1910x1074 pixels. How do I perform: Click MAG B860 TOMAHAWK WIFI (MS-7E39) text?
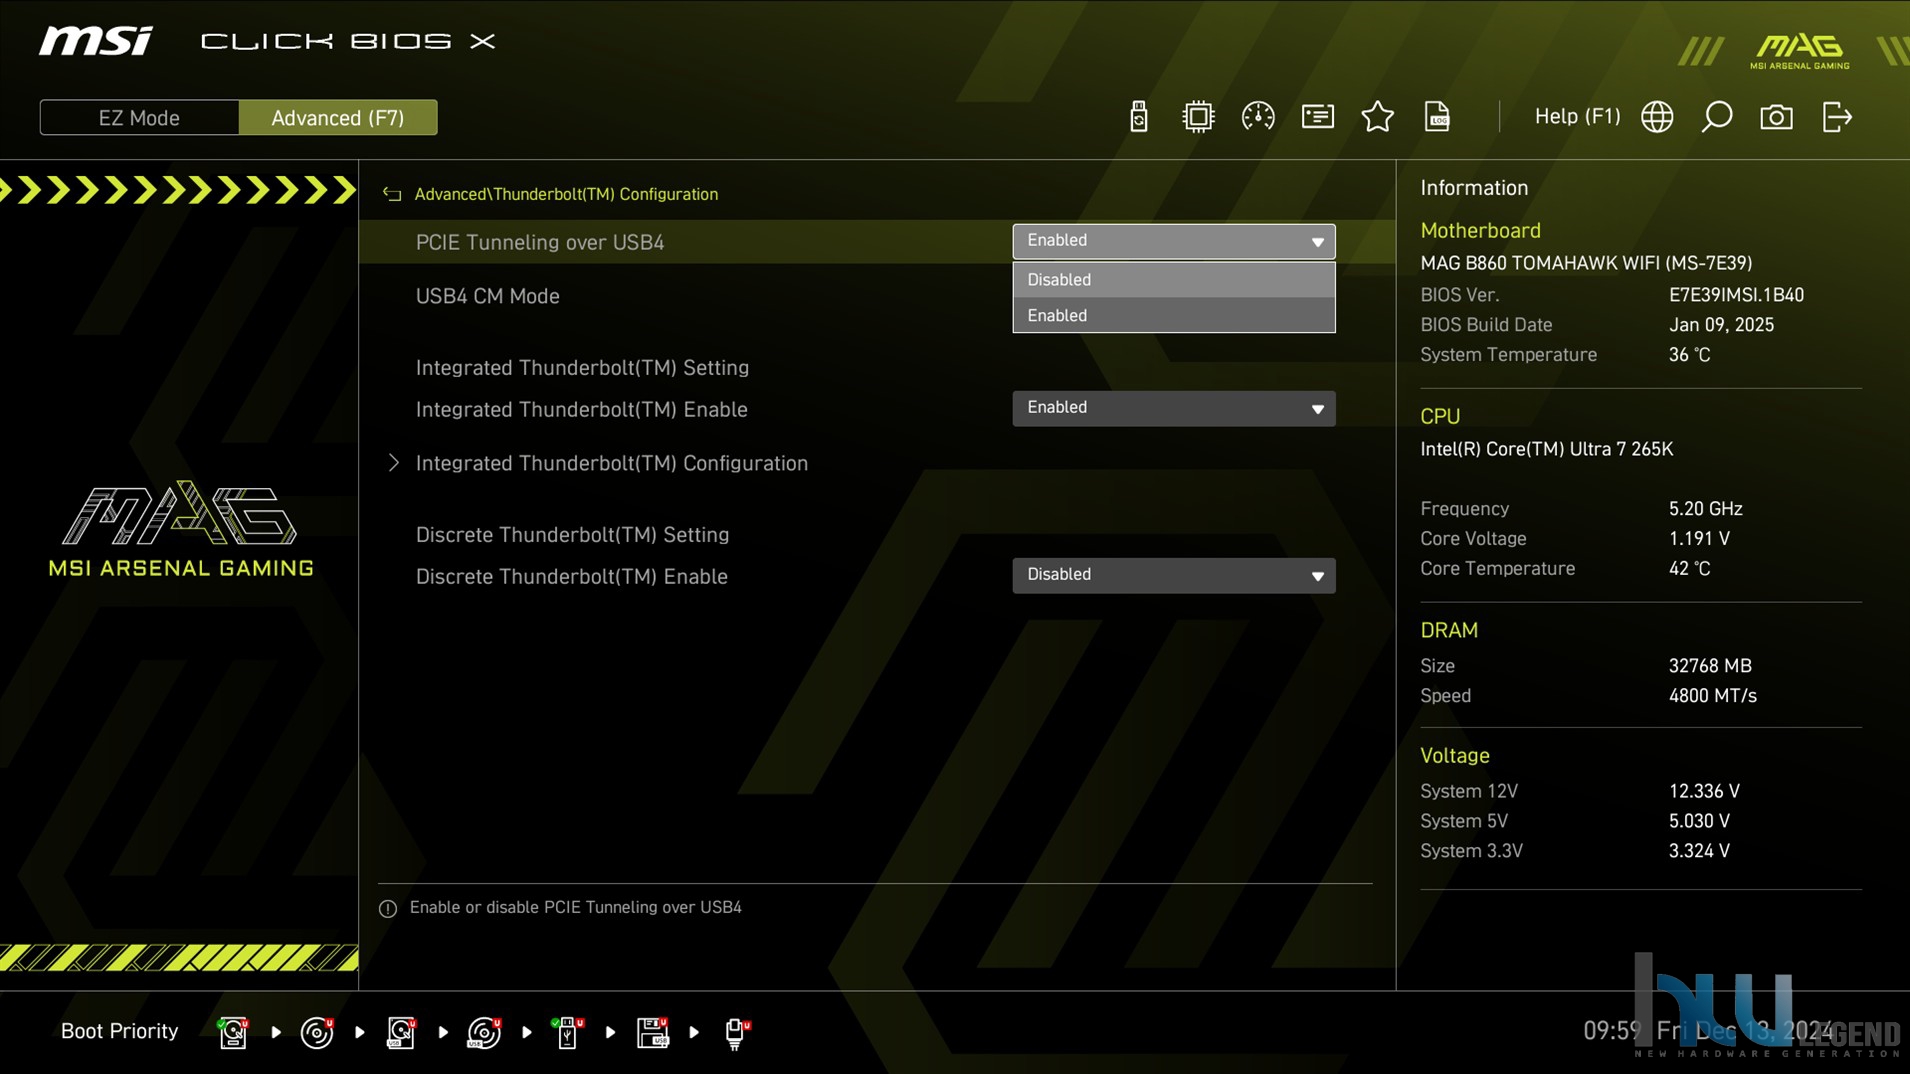[1586, 263]
